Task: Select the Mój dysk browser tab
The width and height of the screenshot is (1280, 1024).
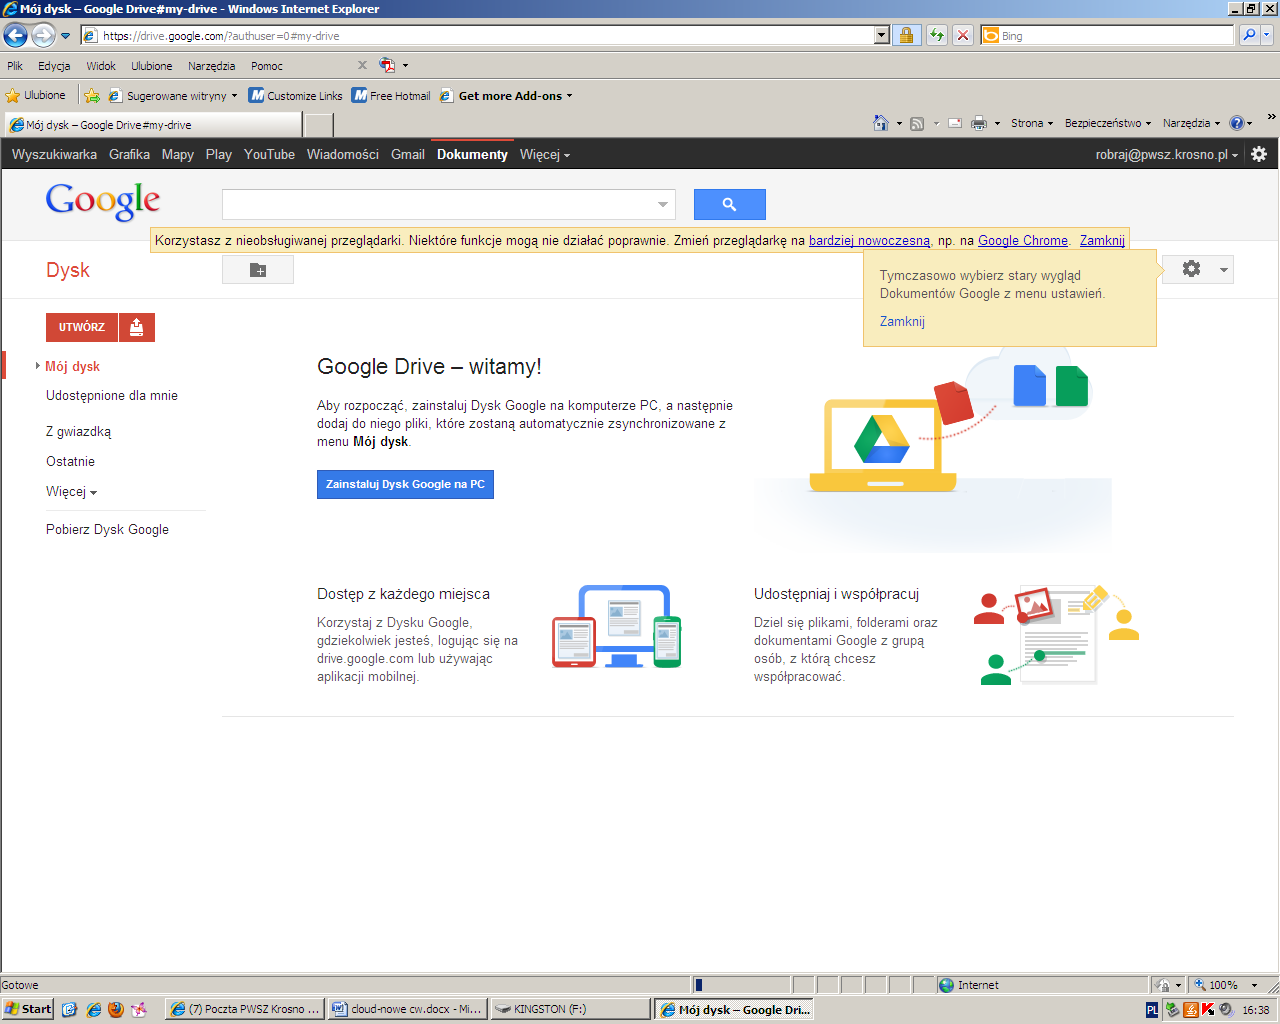Action: 153,125
